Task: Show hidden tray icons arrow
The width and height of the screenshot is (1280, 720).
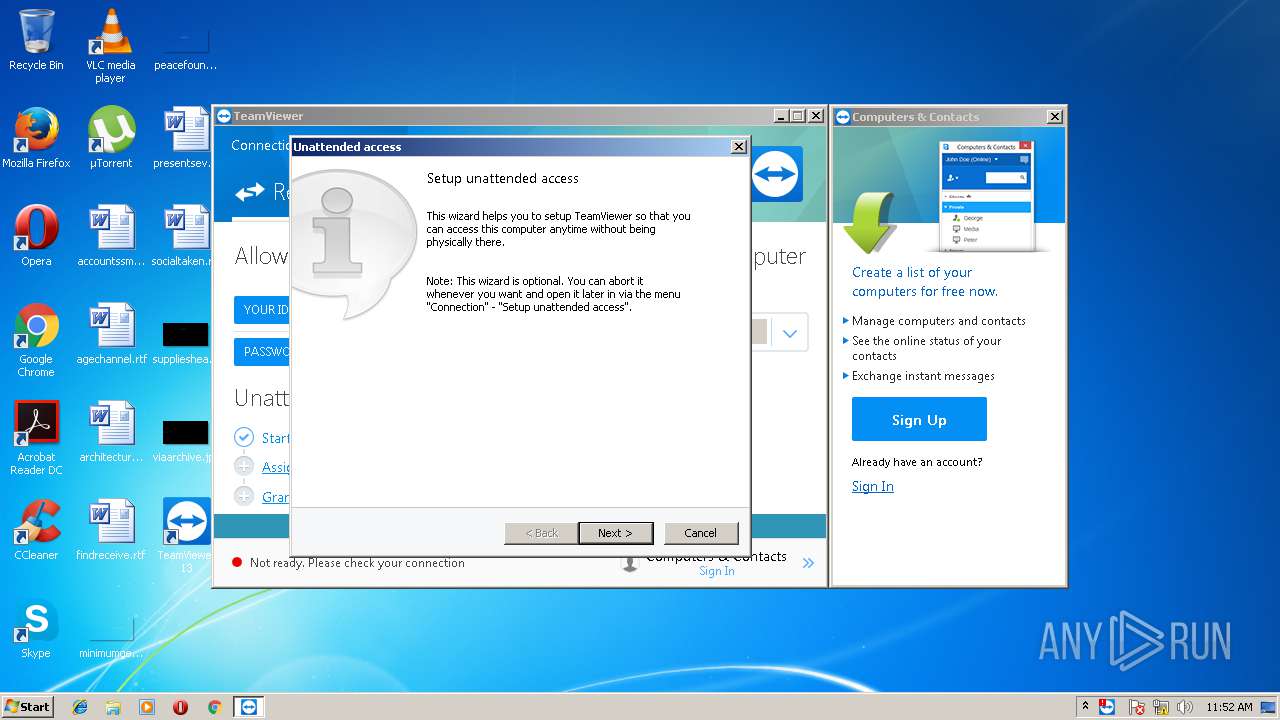Action: 1085,706
